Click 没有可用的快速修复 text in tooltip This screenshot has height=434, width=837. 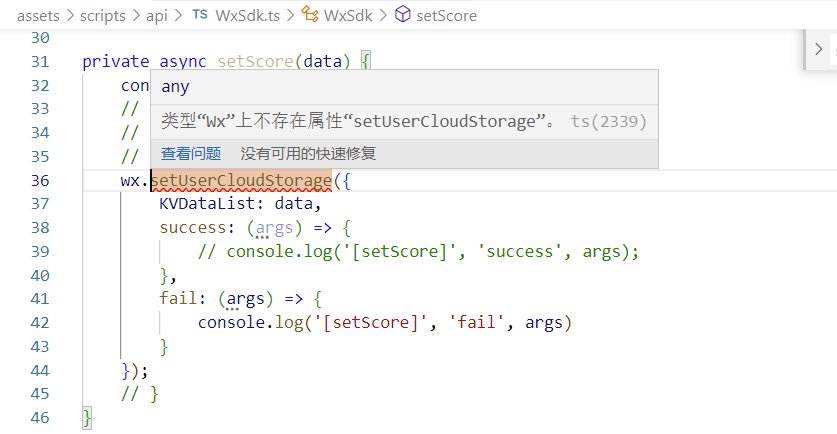[x=308, y=154]
